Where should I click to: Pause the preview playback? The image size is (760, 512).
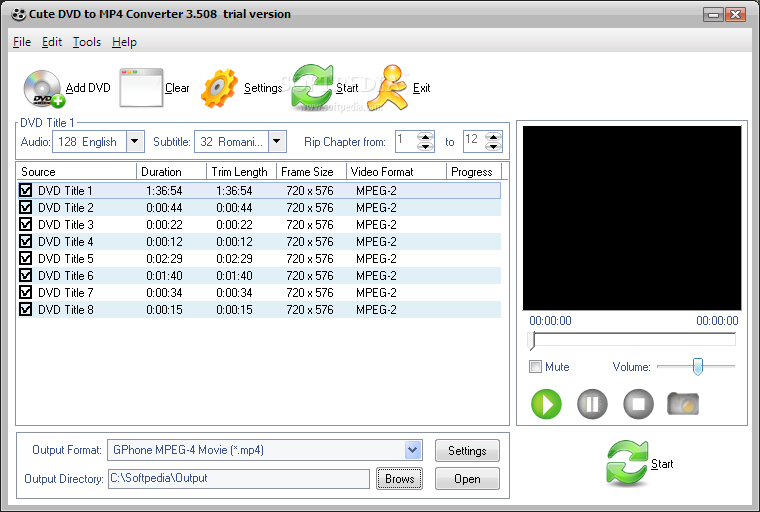(592, 403)
